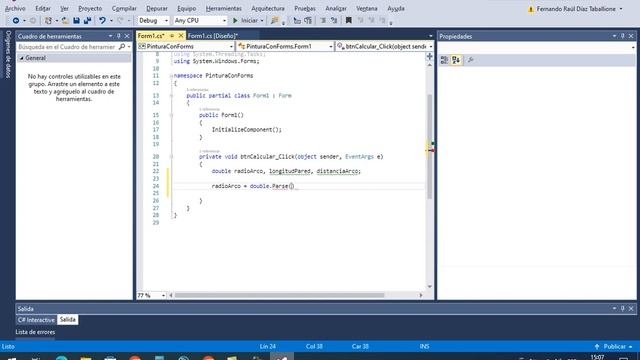Viewport: 640px width, 360px height.
Task: Toggle a bookmark on the current line
Action: [x=349, y=20]
